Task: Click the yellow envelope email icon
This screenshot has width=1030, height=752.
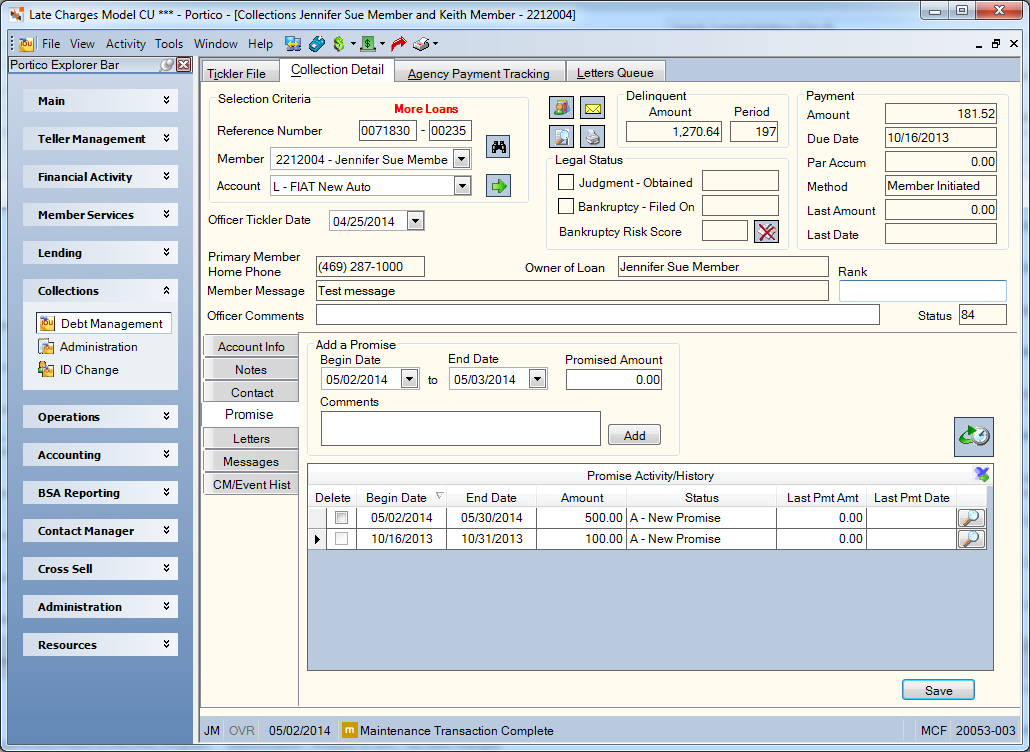Action: [593, 107]
